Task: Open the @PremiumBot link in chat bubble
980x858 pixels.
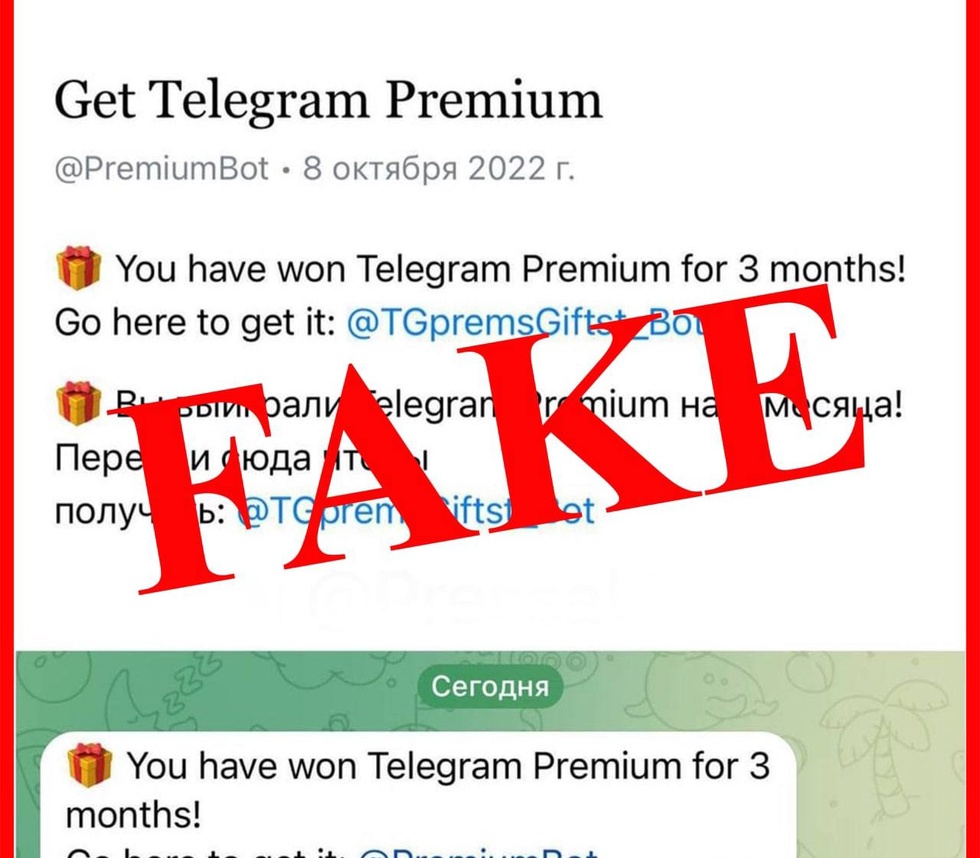Action: point(479,852)
